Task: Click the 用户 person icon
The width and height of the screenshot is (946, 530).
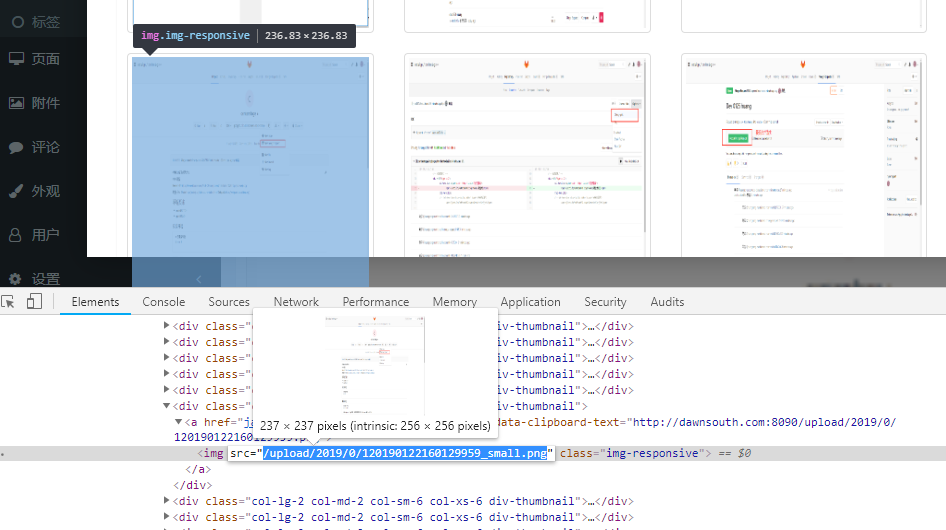Action: click(x=16, y=235)
